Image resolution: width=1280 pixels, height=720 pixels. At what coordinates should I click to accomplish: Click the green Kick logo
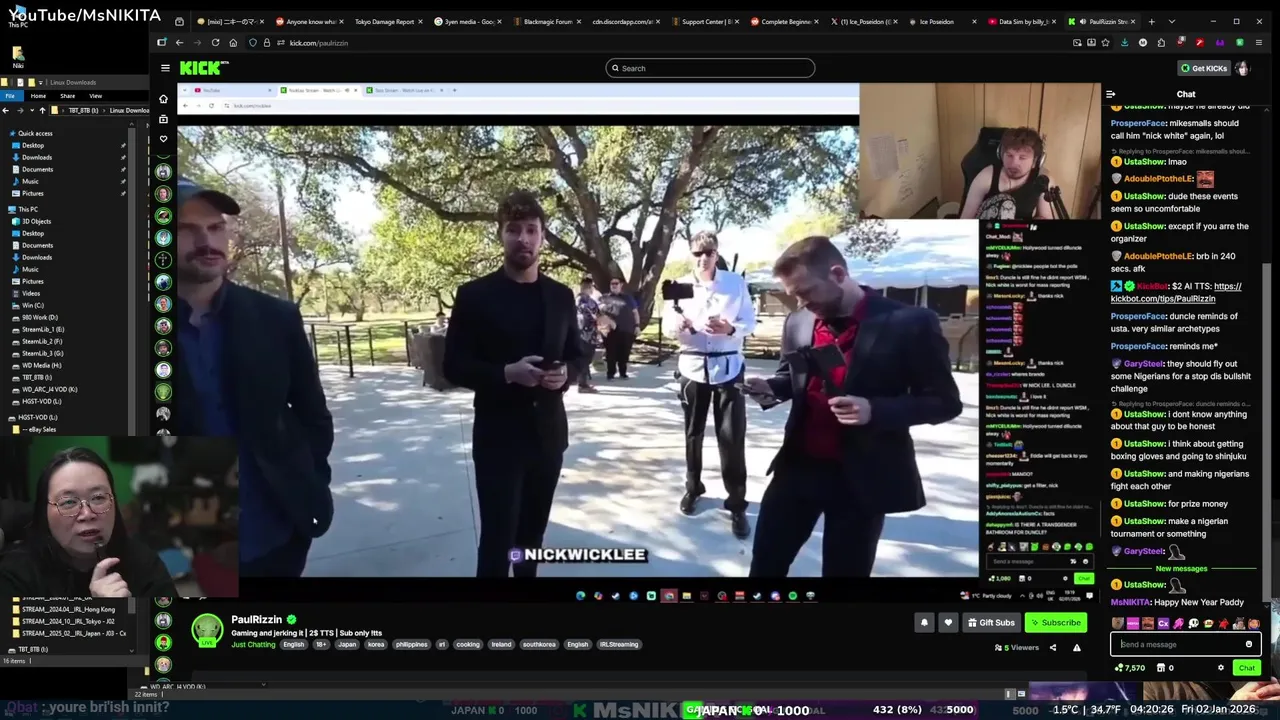coord(203,68)
